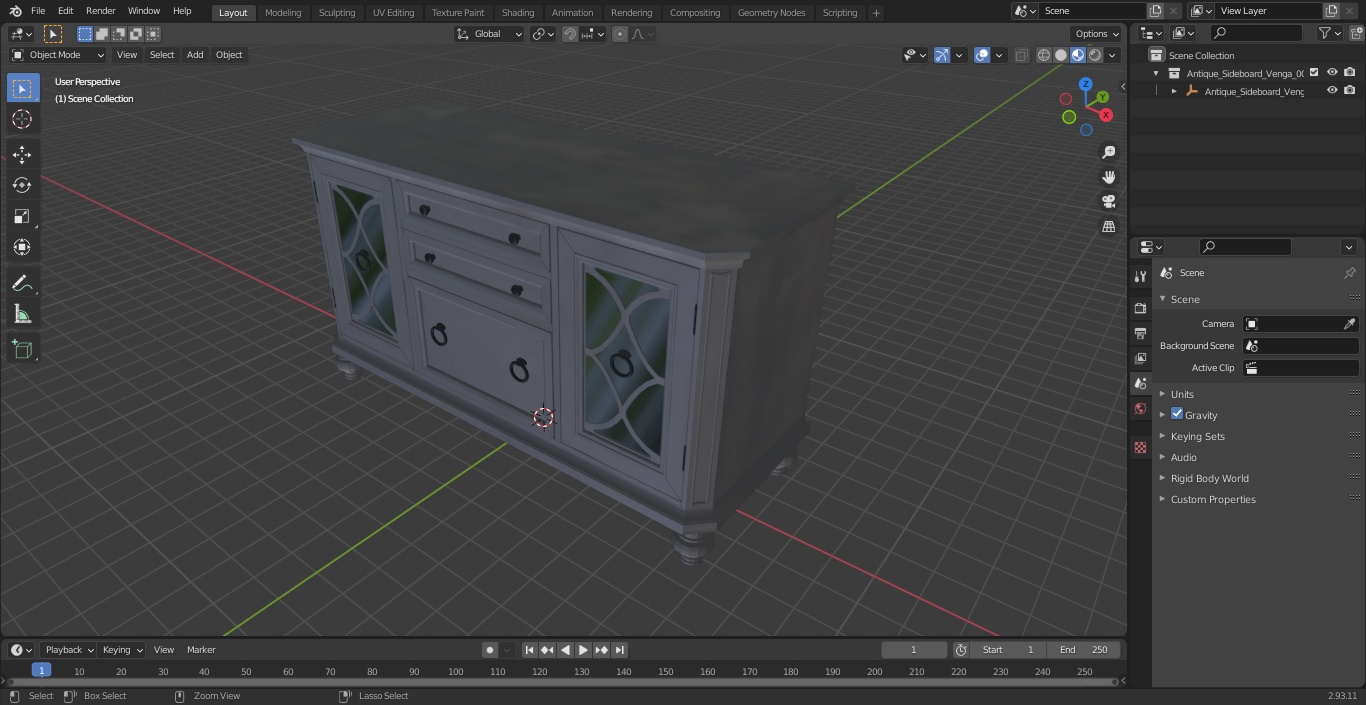Open the Texture properties tab
The image size is (1366, 705).
pos(1140,447)
